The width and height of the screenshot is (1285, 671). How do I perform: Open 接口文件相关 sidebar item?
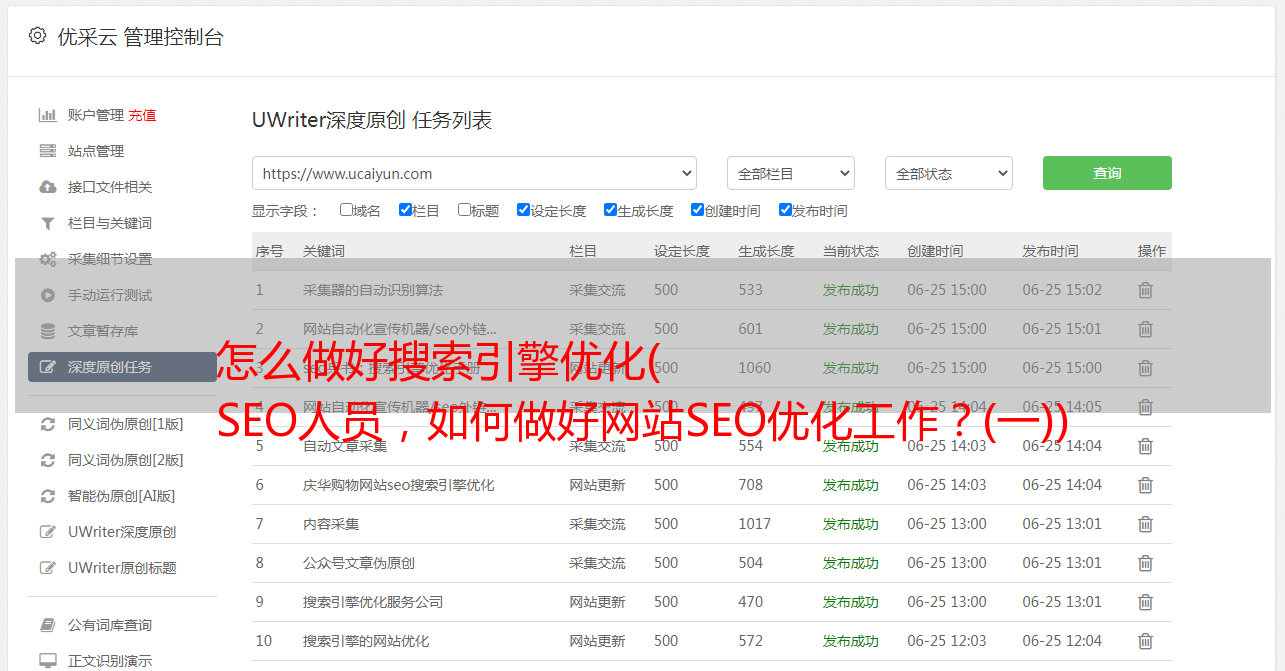[x=110, y=187]
